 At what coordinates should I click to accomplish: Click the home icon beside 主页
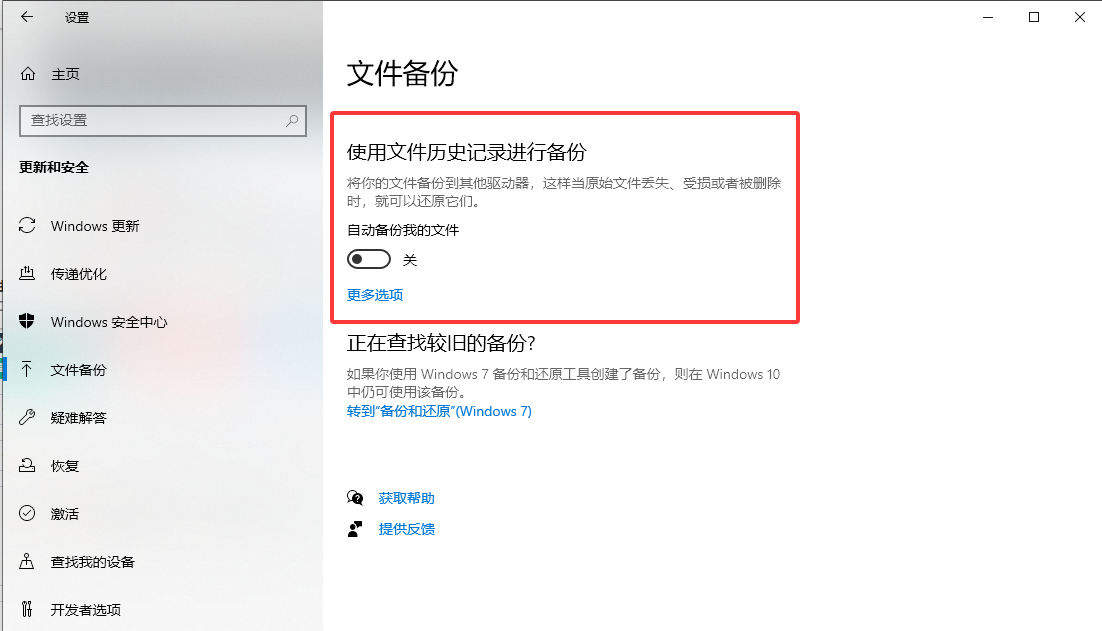(x=27, y=74)
